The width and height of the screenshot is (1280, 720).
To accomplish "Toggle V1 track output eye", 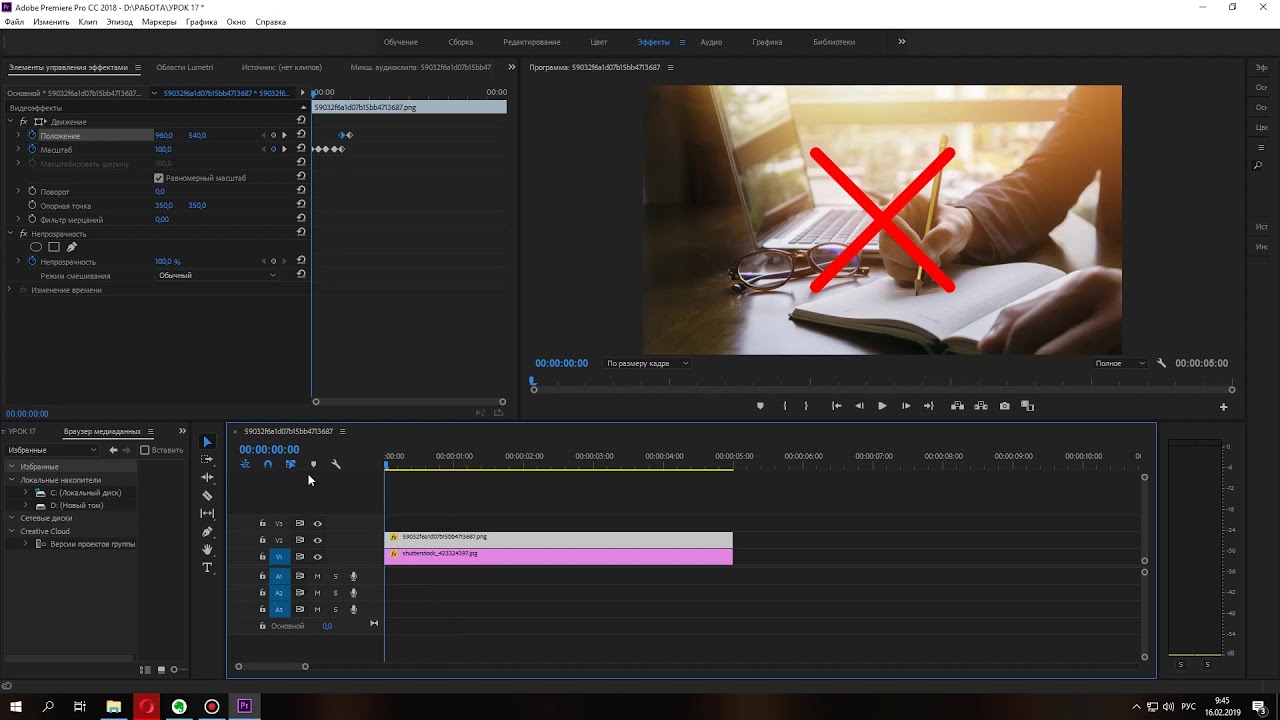I will pyautogui.click(x=318, y=557).
